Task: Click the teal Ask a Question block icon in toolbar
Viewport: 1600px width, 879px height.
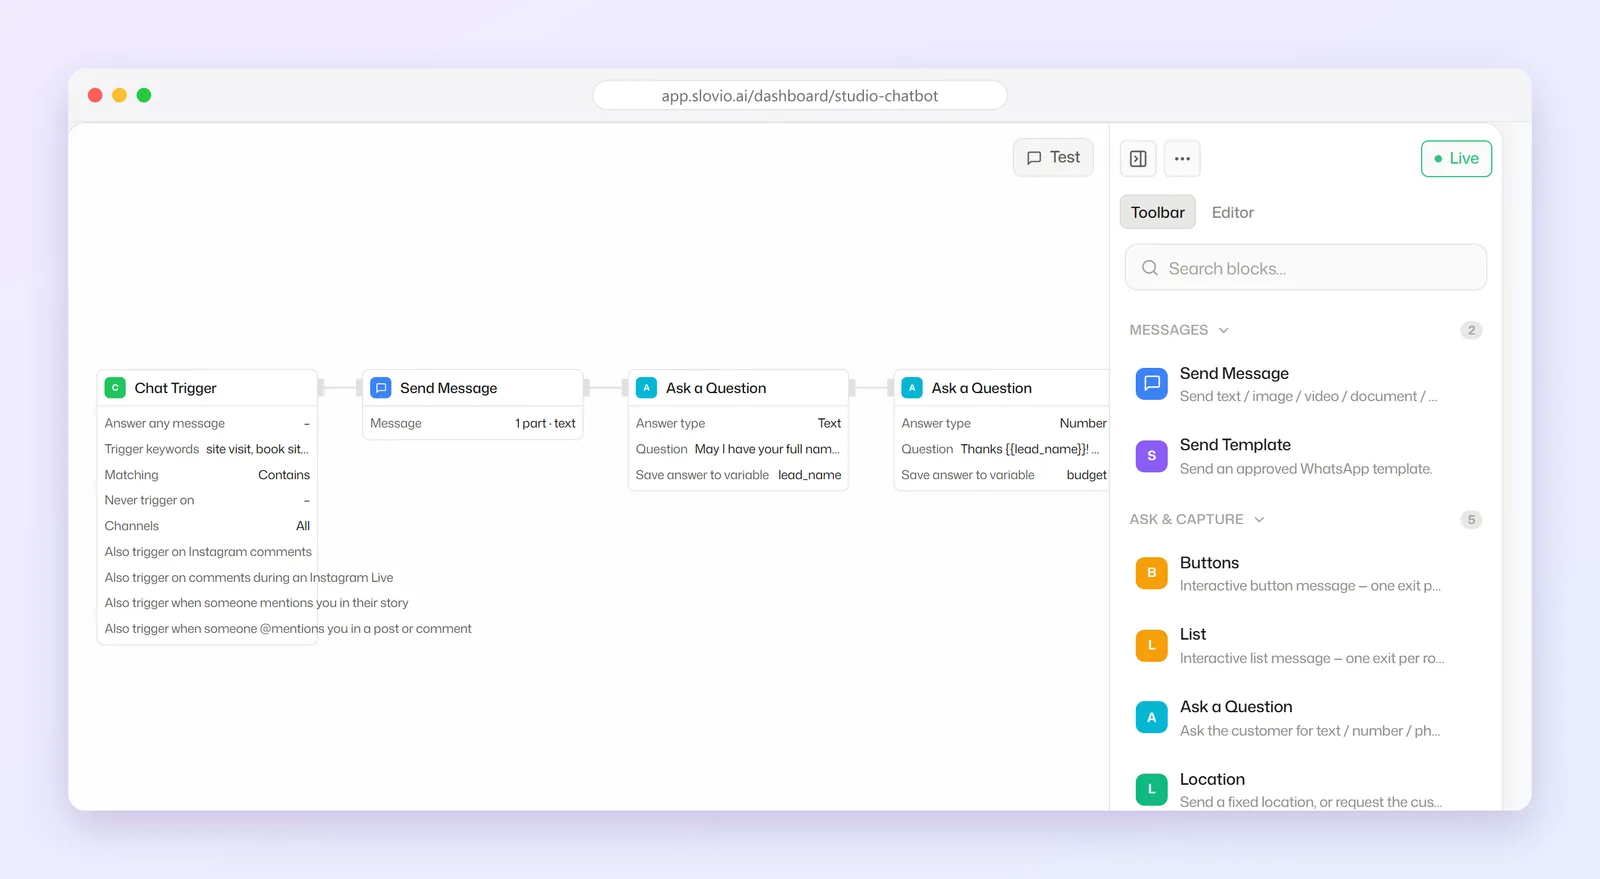Action: (x=1151, y=717)
